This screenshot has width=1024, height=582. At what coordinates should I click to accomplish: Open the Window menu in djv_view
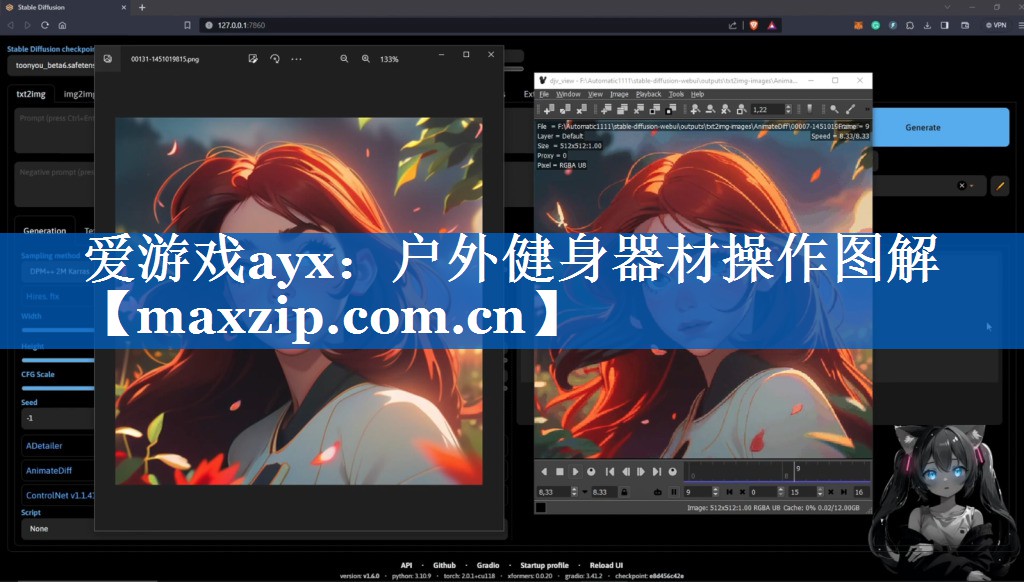[568, 94]
